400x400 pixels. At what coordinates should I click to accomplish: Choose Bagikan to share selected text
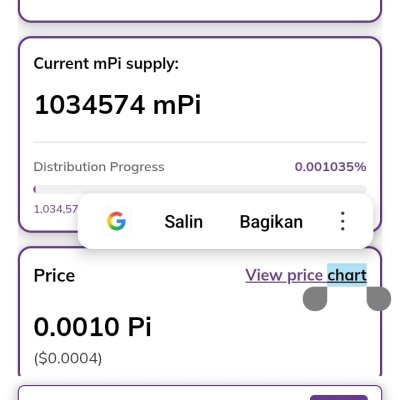(271, 222)
